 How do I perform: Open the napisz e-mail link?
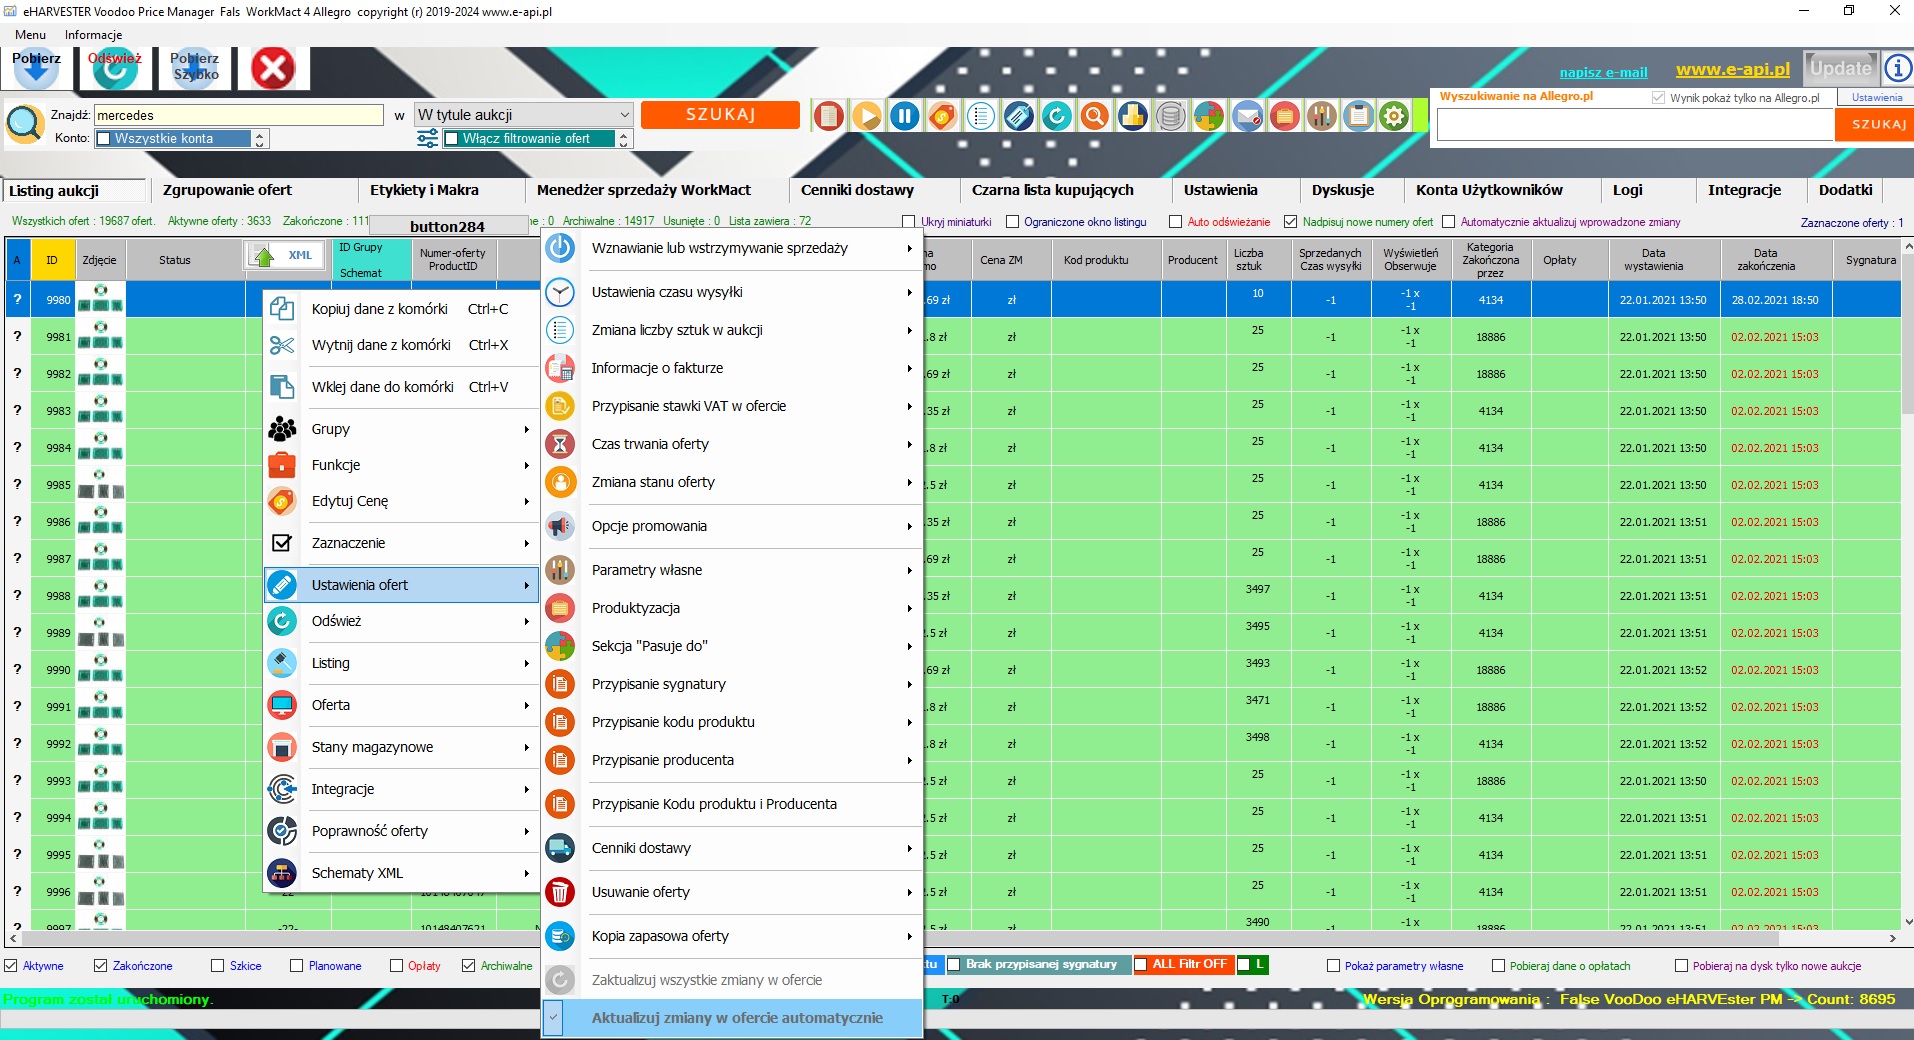pos(1603,72)
